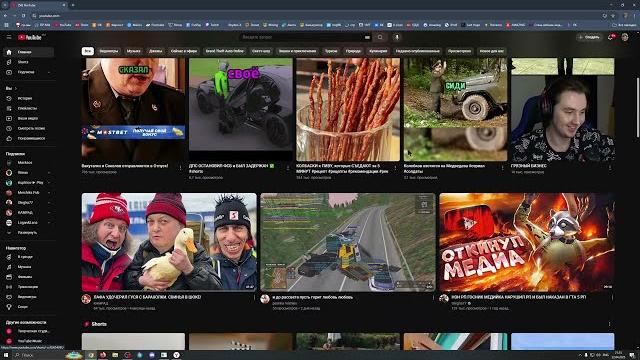
Task: Open Chrome from the Windows taskbar
Action: 91,355
